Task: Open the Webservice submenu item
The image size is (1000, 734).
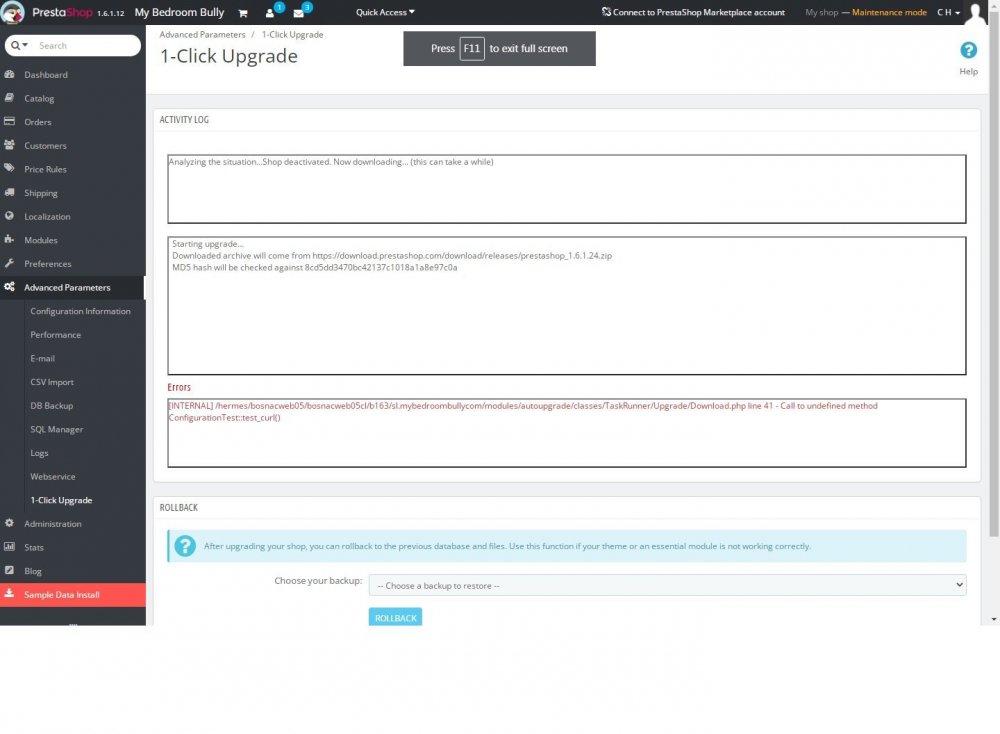Action: pyautogui.click(x=53, y=476)
